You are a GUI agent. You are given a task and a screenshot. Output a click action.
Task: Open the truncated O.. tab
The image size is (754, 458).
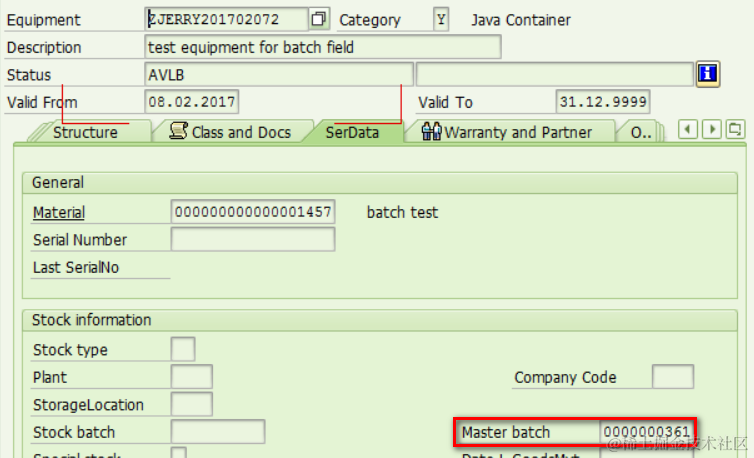tap(641, 132)
